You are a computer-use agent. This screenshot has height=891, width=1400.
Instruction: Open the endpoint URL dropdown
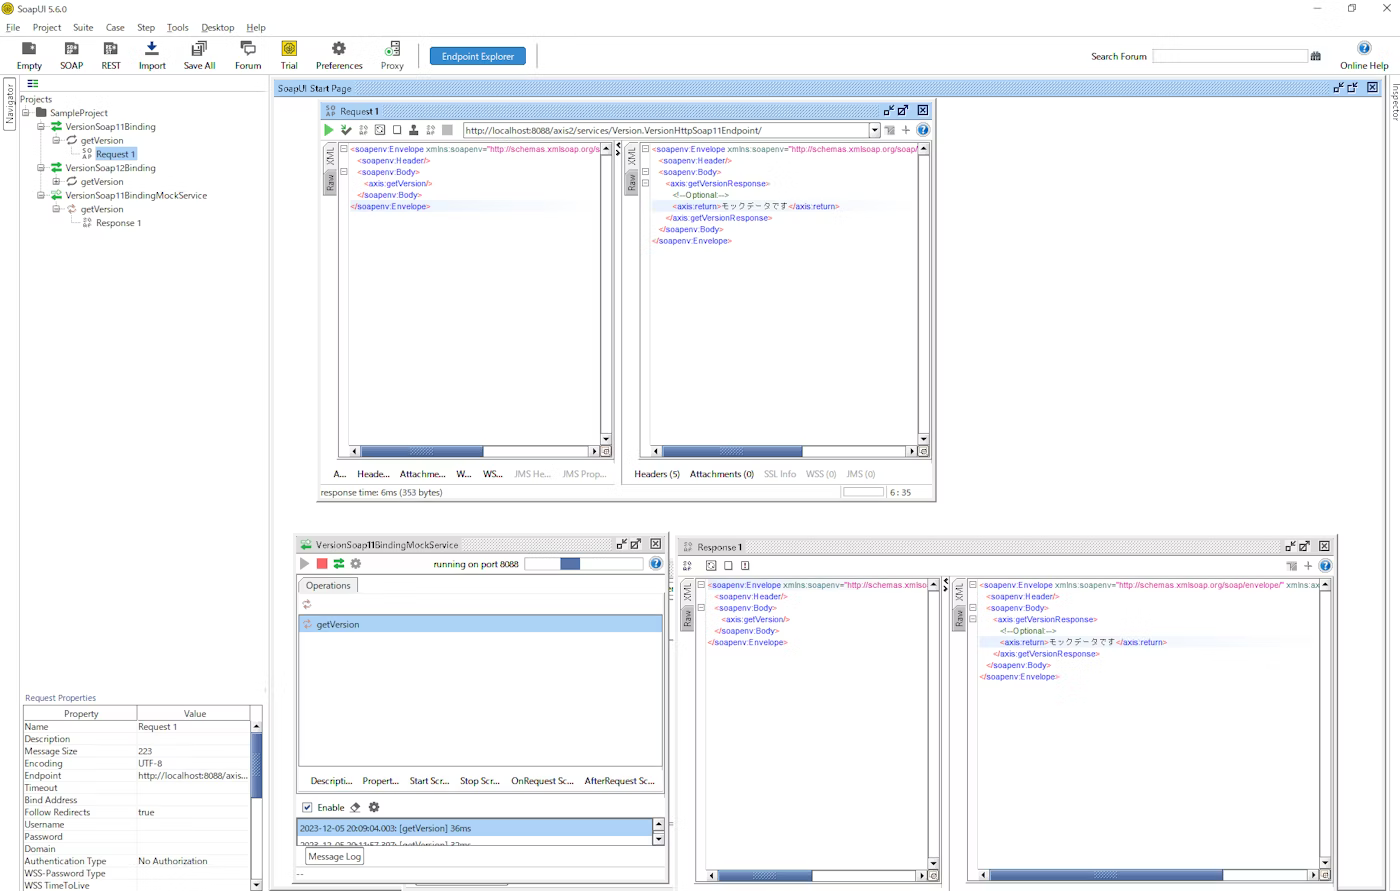pyautogui.click(x=873, y=130)
